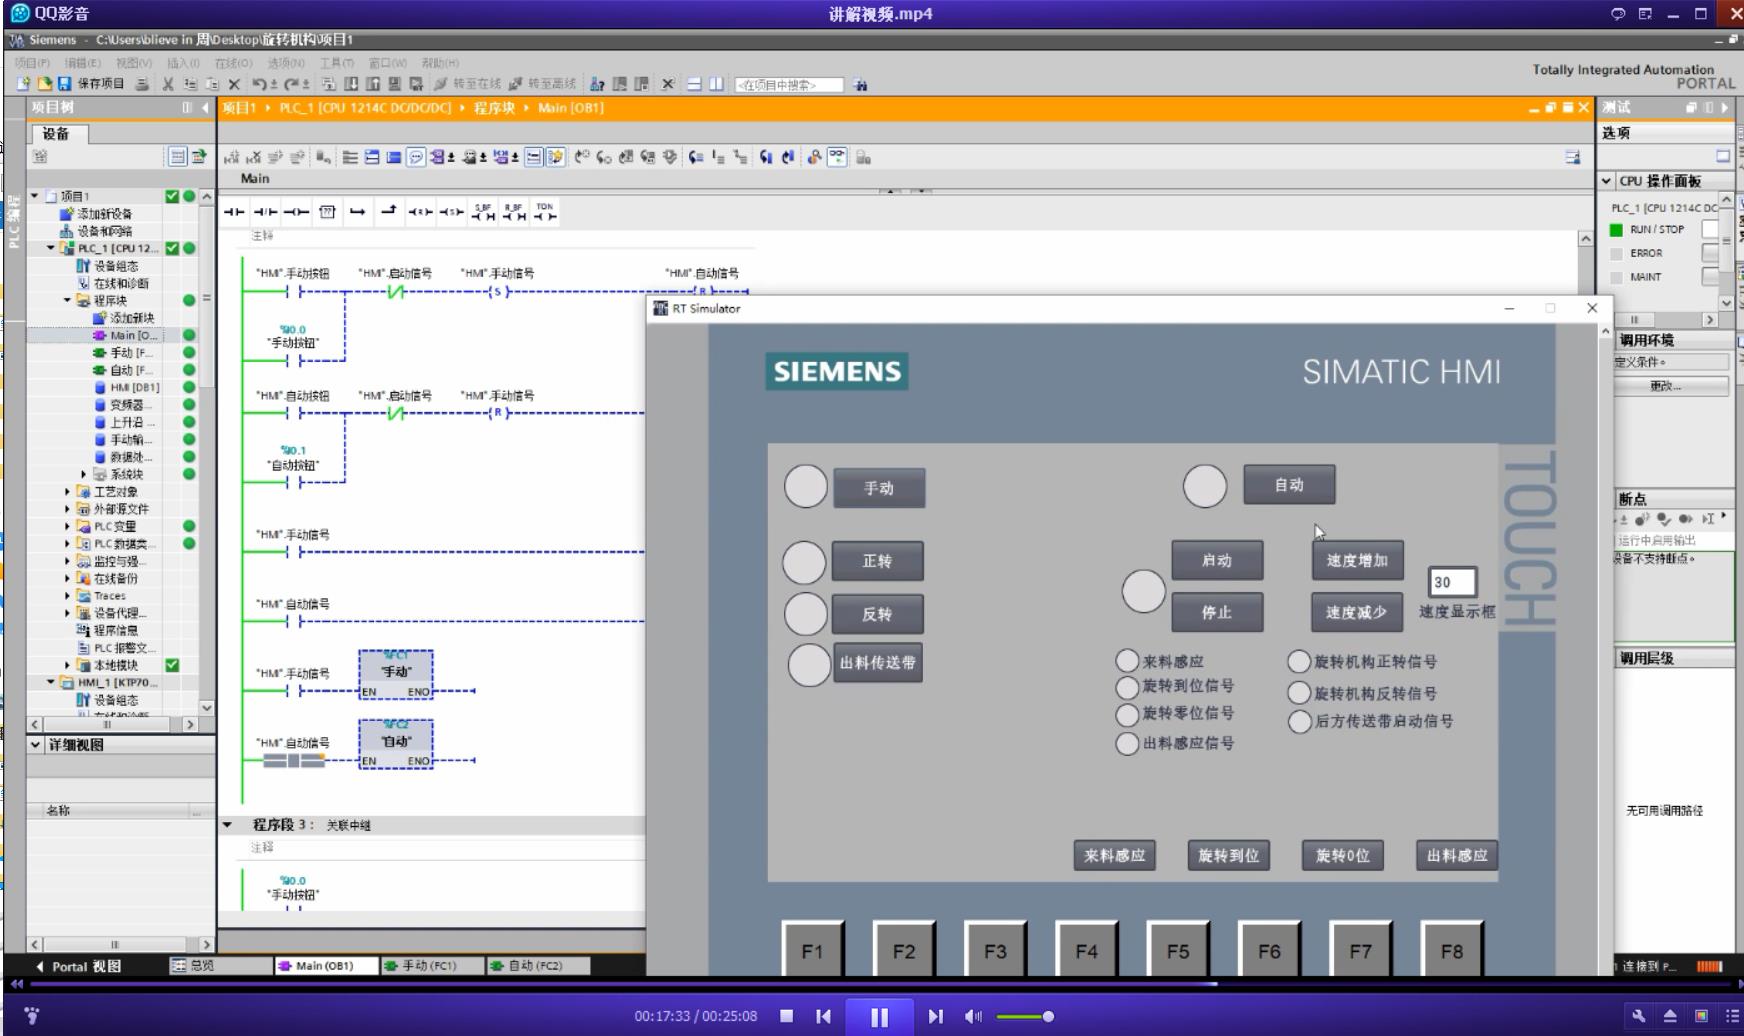1744x1036 pixels.
Task: Click the 速度减少 button
Action: tap(1356, 613)
